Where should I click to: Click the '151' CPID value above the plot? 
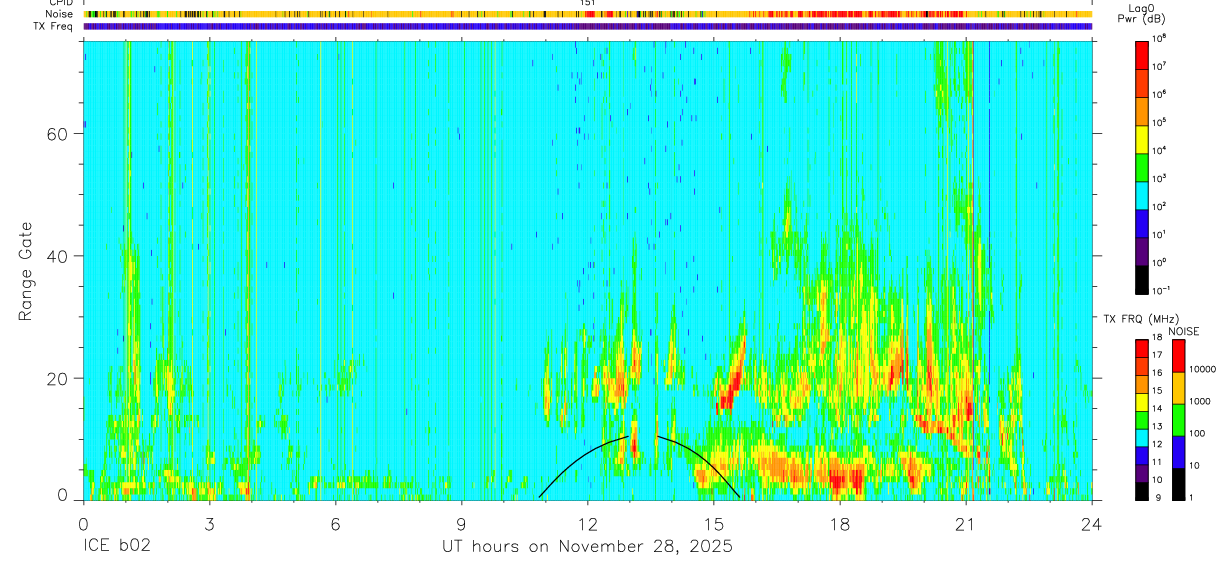tap(588, 4)
